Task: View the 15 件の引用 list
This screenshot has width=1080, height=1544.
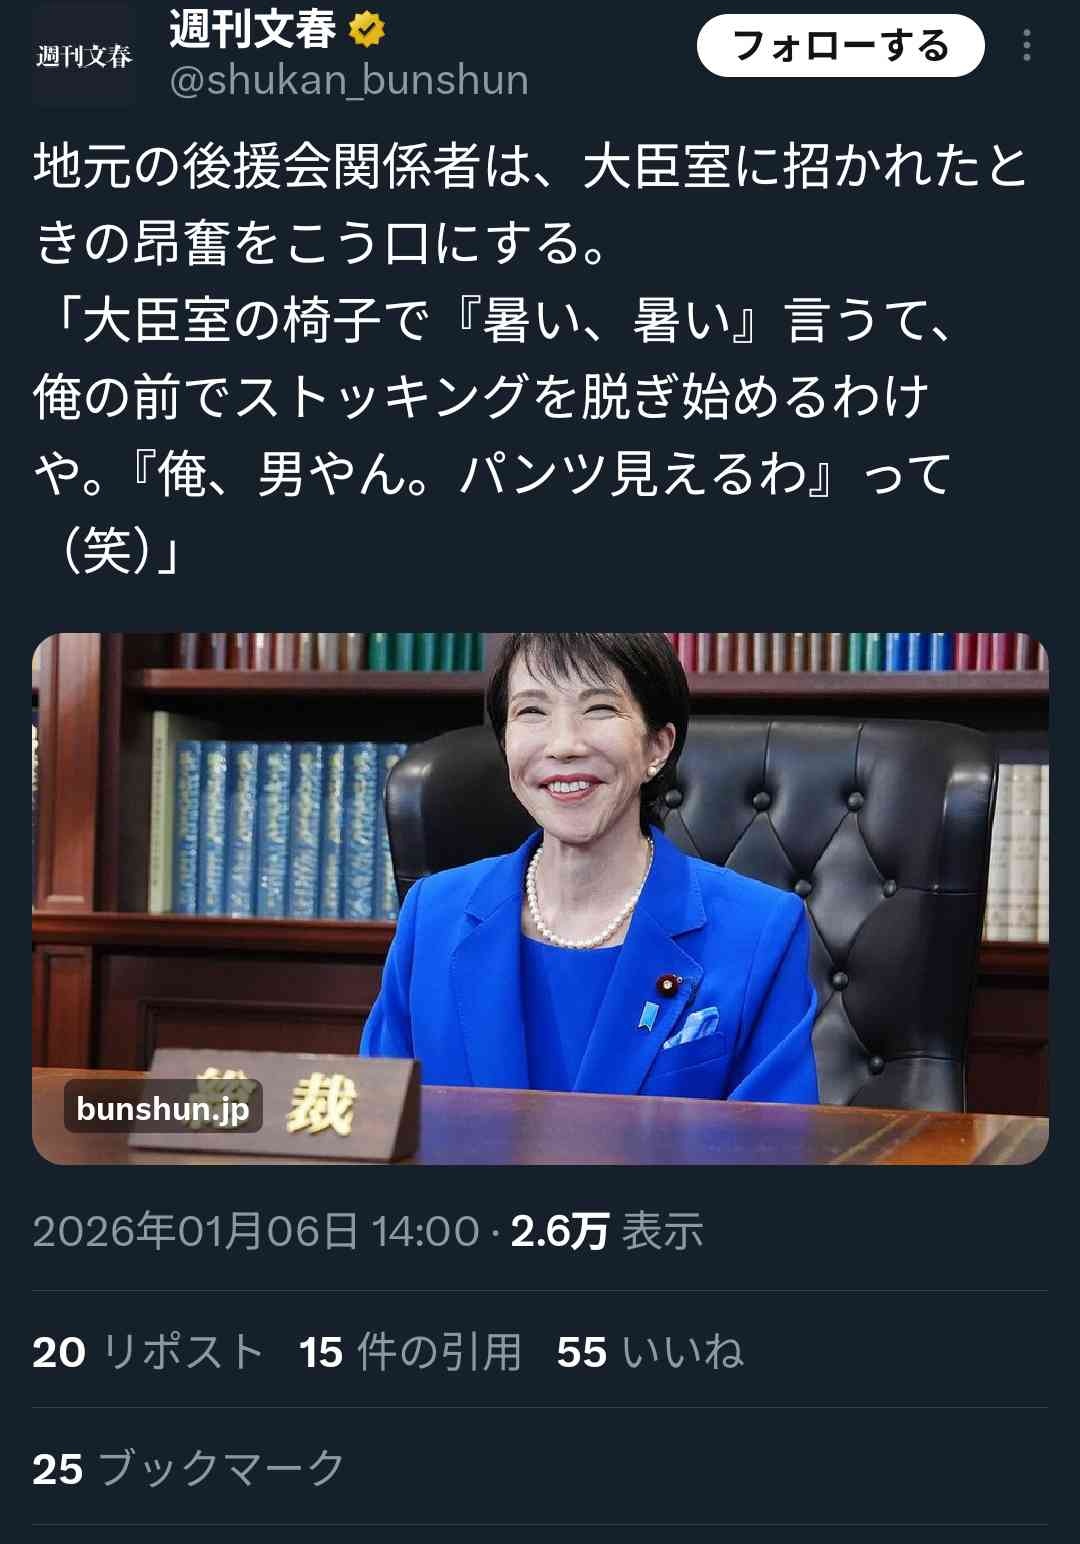Action: [410, 1352]
